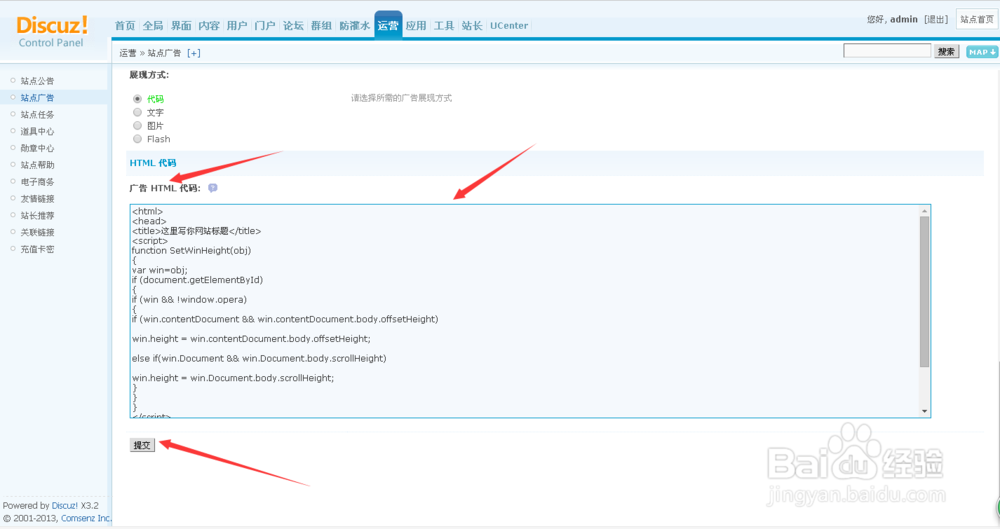The width and height of the screenshot is (1000, 529).
Task: Select the 代码 display method radio
Action: click(x=137, y=99)
